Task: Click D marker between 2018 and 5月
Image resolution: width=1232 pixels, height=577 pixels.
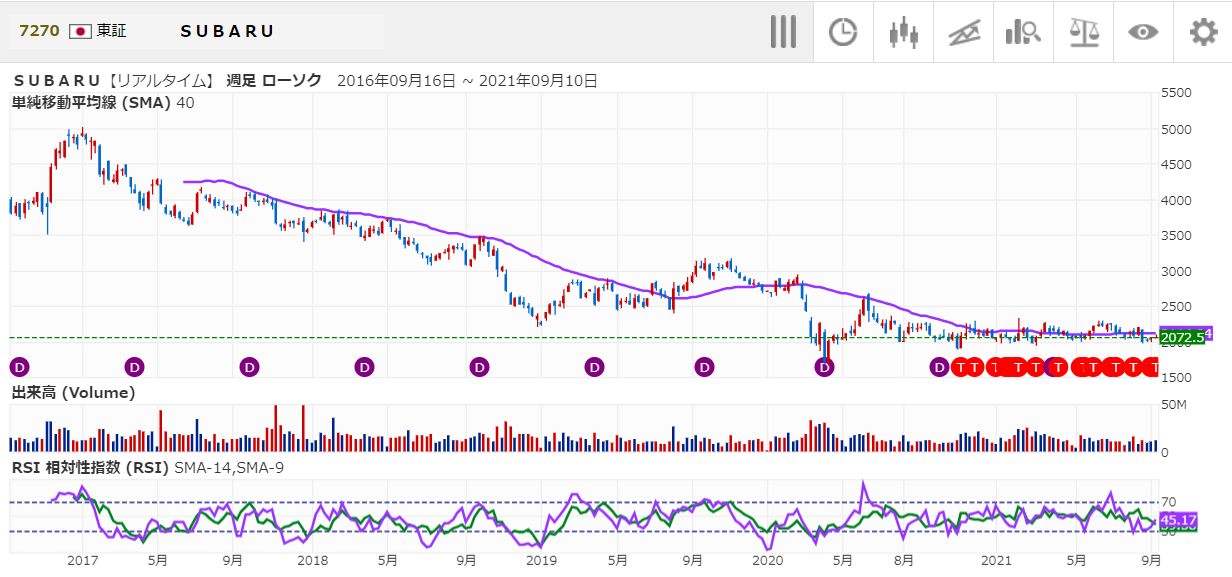Action: [364, 367]
